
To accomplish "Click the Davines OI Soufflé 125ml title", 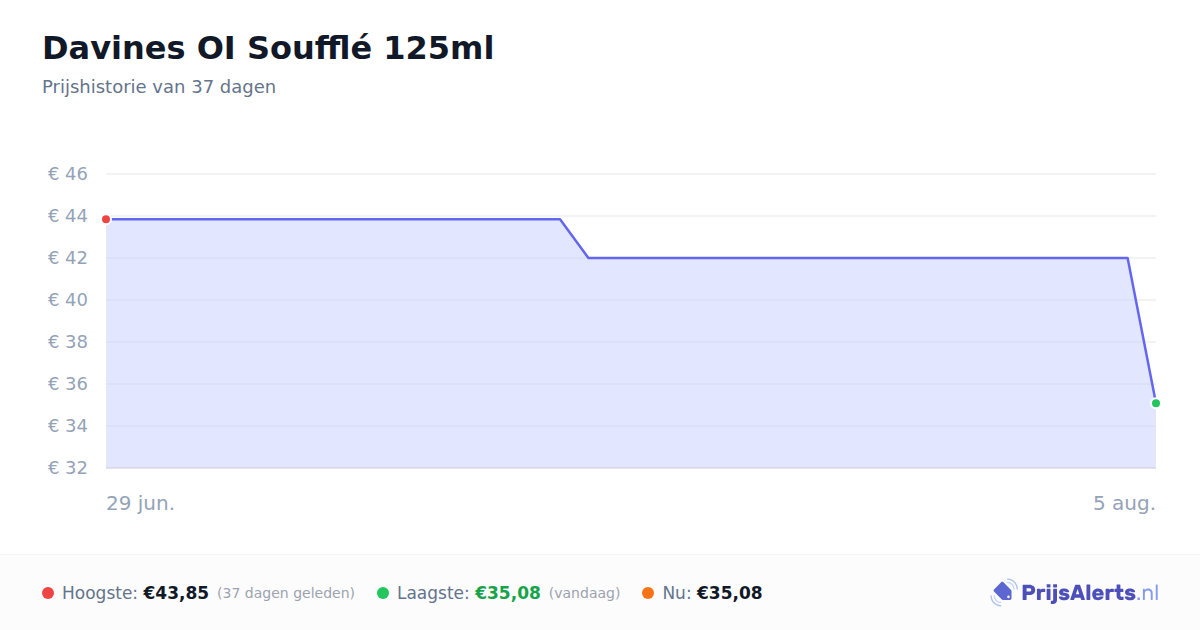I will [268, 48].
